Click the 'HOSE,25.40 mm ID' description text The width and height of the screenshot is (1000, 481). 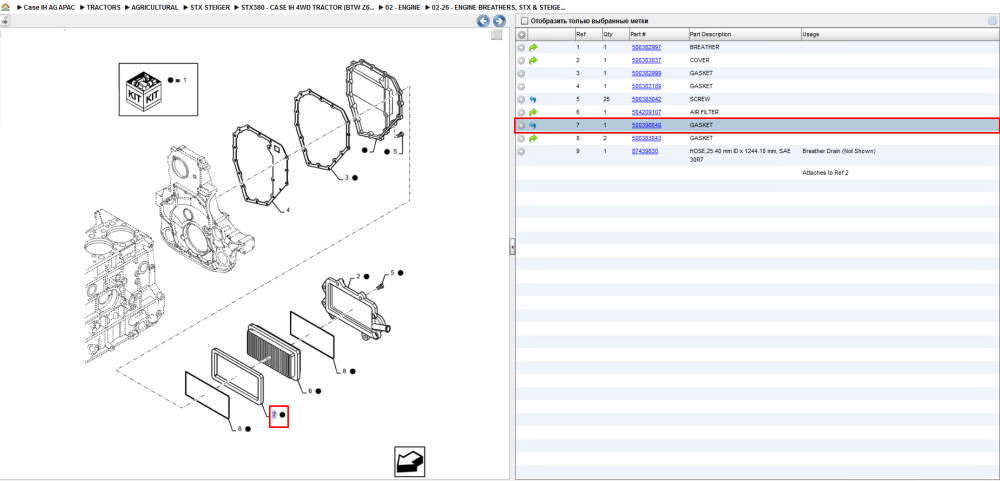(740, 156)
